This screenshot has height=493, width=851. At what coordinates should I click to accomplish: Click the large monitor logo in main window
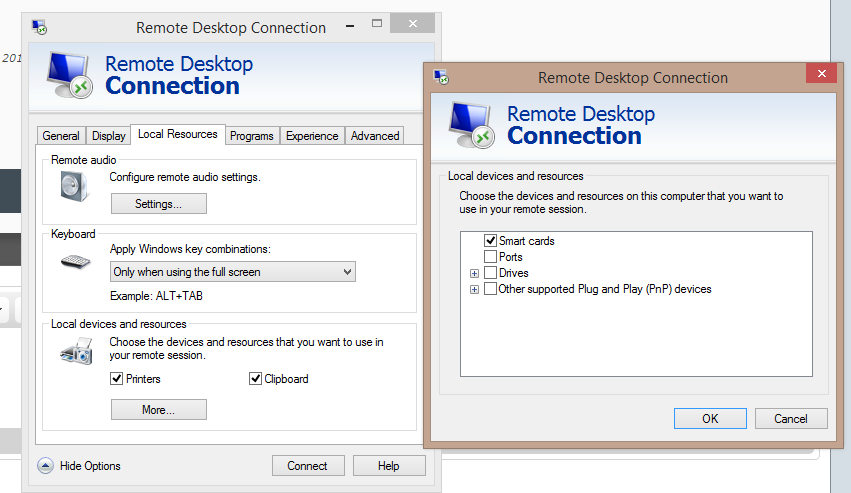pyautogui.click(x=70, y=75)
